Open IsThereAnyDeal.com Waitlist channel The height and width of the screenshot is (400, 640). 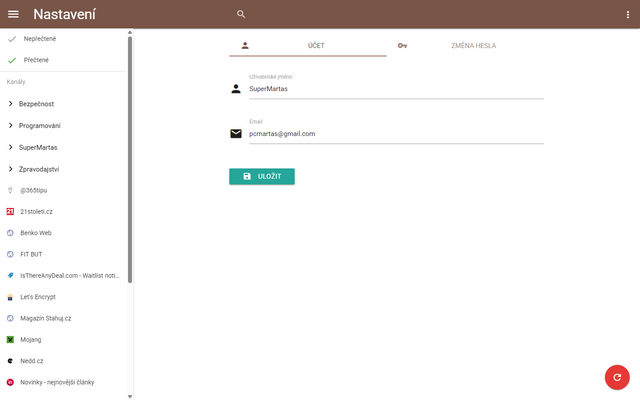tap(64, 276)
